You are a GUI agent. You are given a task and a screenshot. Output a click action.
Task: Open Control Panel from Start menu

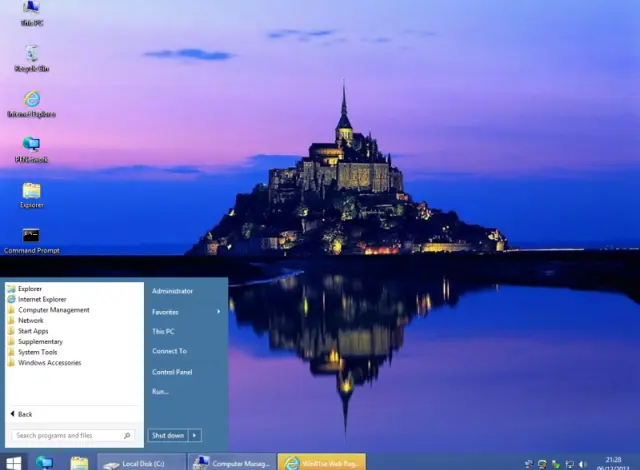click(x=172, y=372)
